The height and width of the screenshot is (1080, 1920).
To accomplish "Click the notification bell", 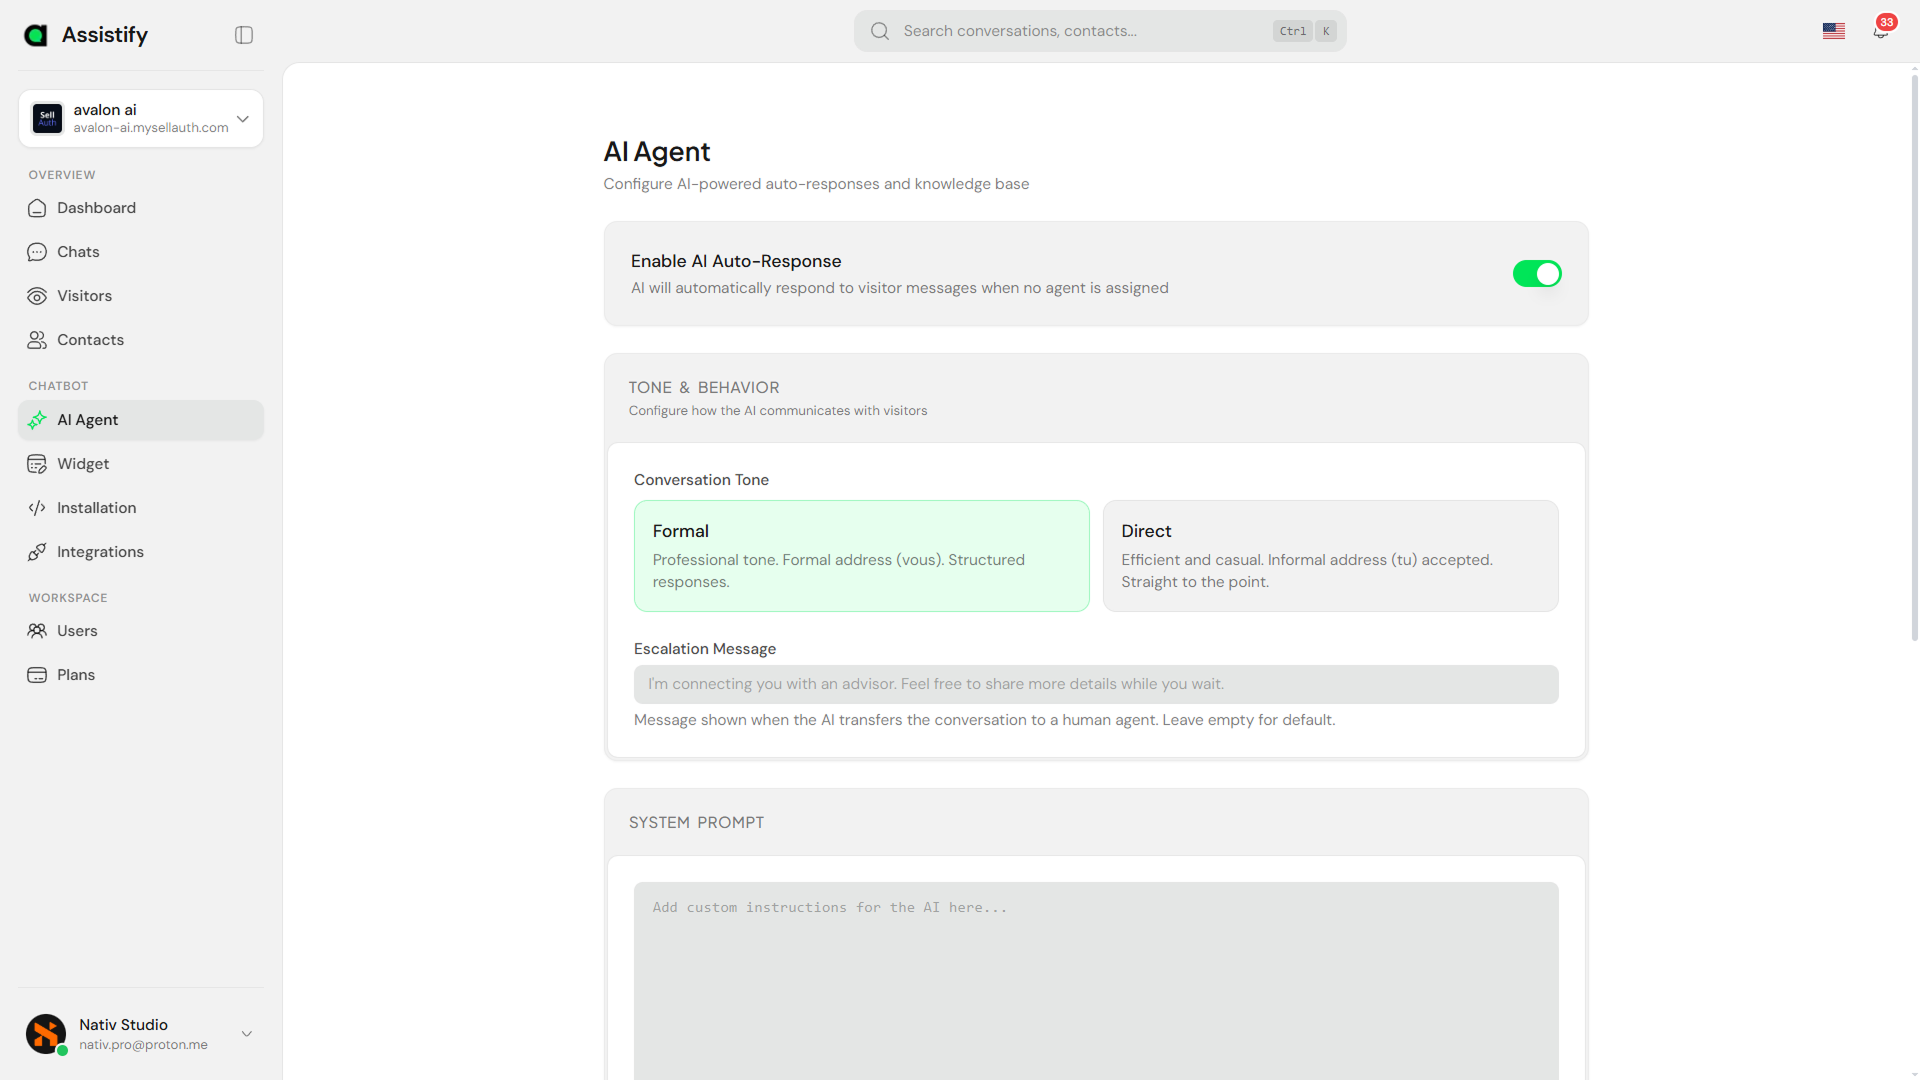I will pyautogui.click(x=1881, y=31).
